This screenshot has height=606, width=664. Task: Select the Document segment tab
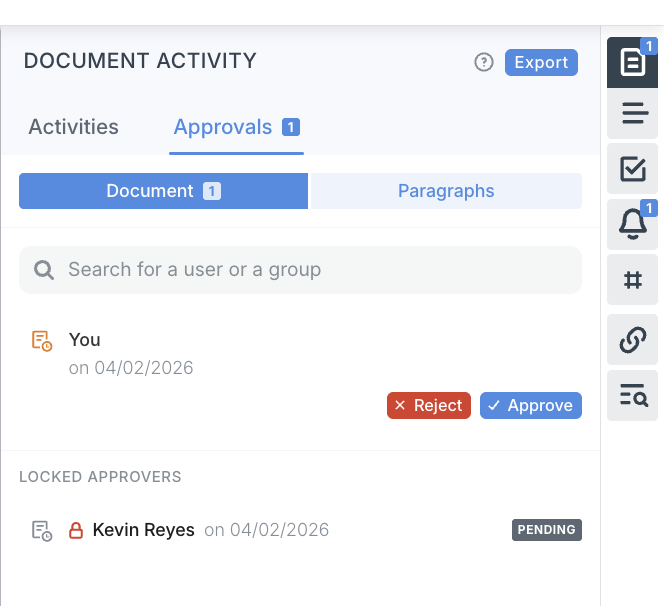pyautogui.click(x=163, y=191)
